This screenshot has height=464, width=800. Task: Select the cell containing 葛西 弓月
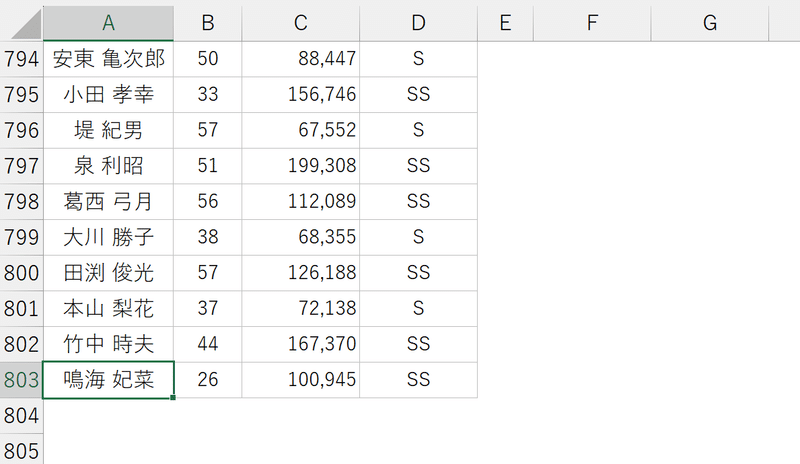click(x=108, y=202)
